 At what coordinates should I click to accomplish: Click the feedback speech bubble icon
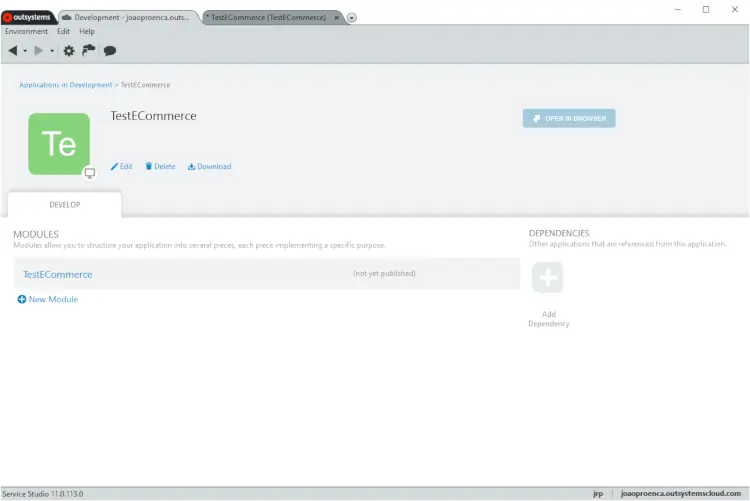tap(110, 51)
